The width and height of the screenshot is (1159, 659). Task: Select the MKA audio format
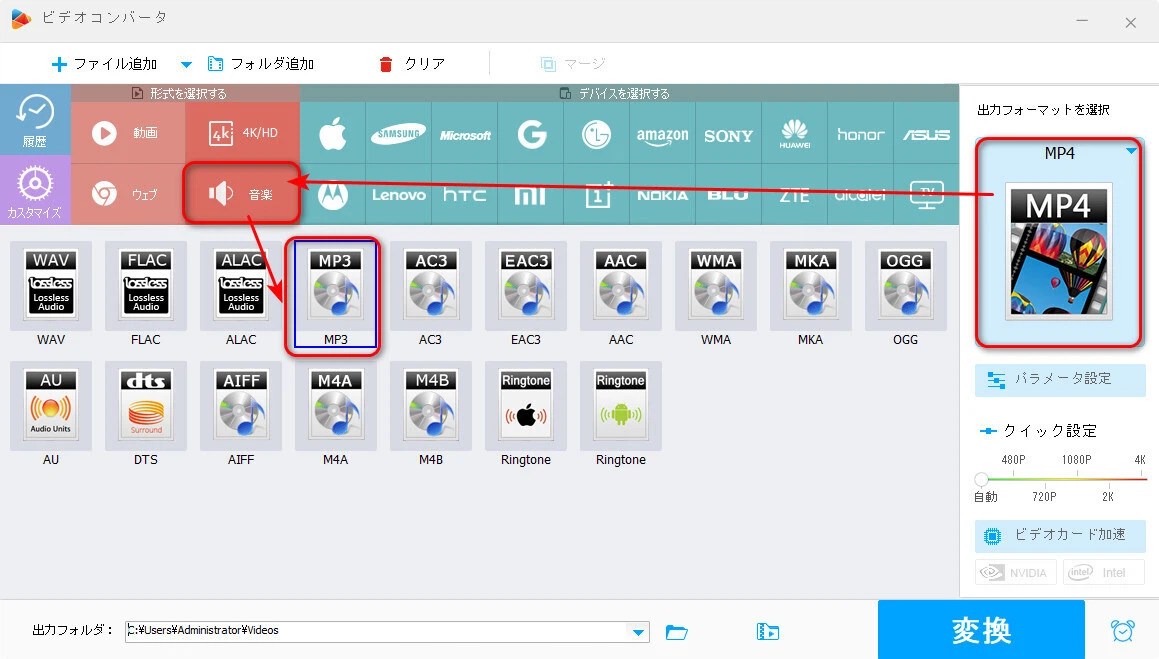coord(811,286)
